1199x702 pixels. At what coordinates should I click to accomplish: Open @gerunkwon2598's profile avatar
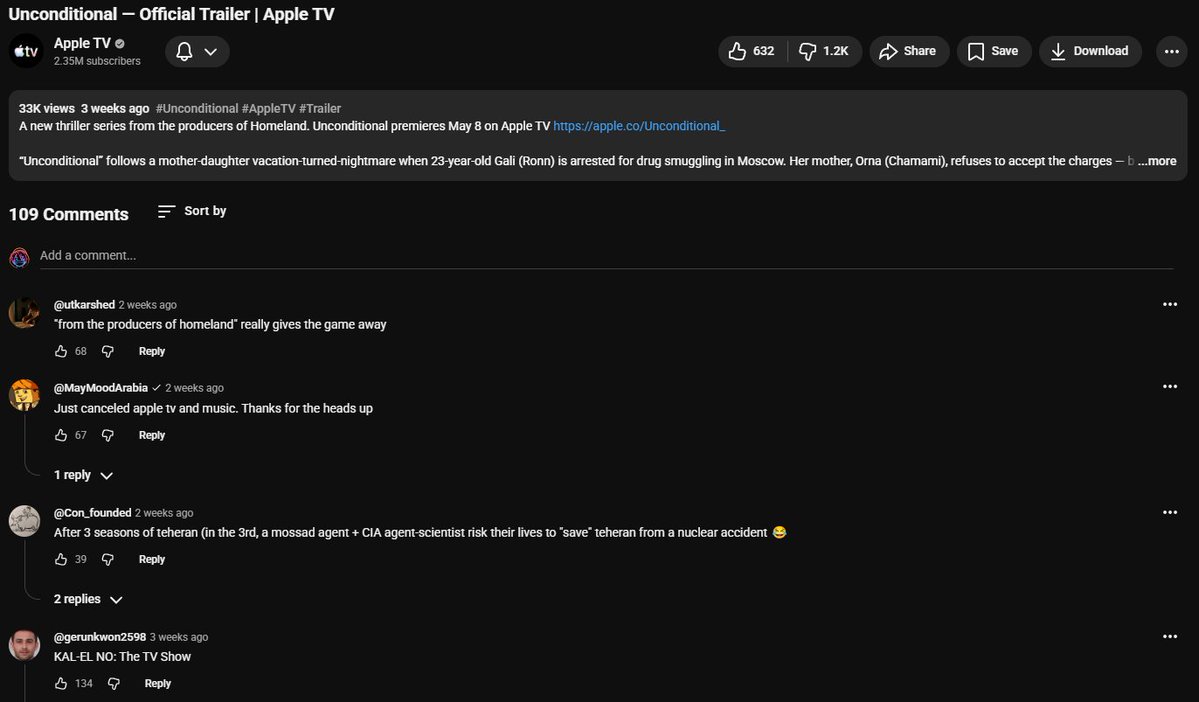[x=24, y=645]
